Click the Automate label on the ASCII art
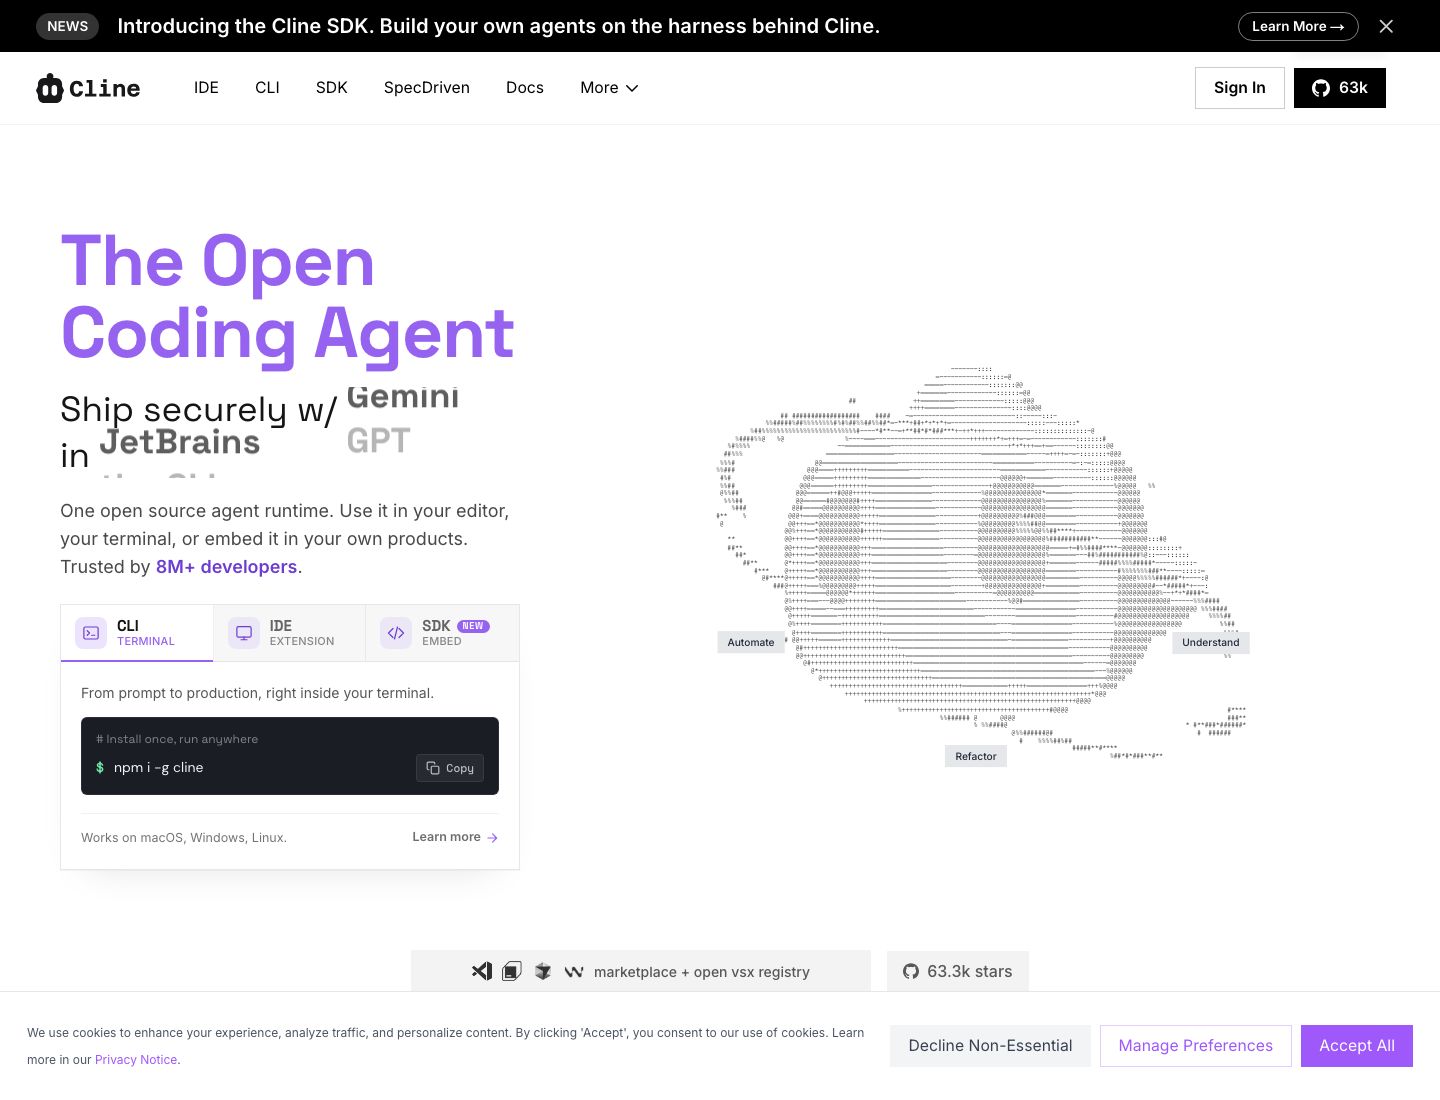The width and height of the screenshot is (1440, 1100). point(751,642)
